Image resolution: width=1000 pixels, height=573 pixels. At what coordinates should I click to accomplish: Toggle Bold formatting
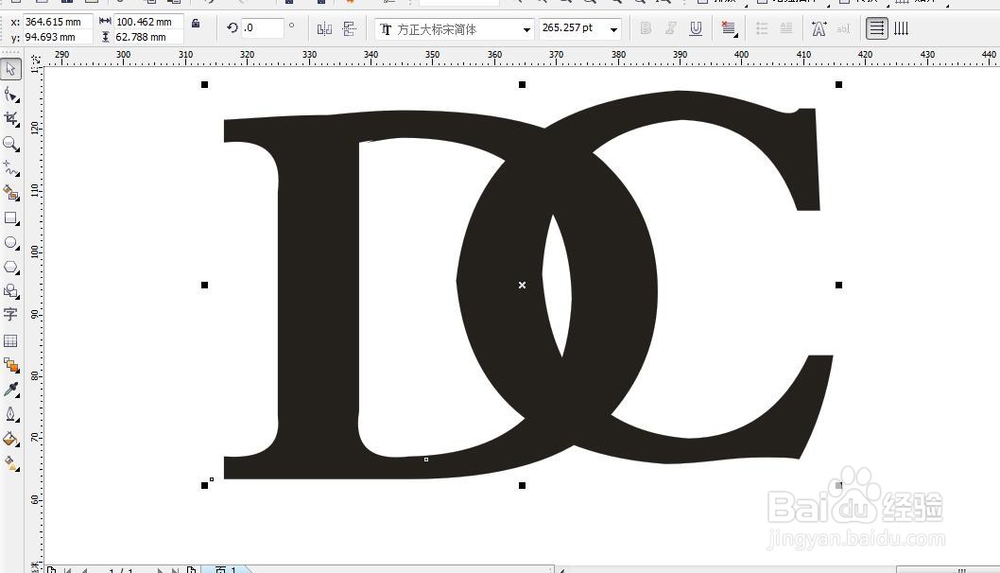coord(646,29)
